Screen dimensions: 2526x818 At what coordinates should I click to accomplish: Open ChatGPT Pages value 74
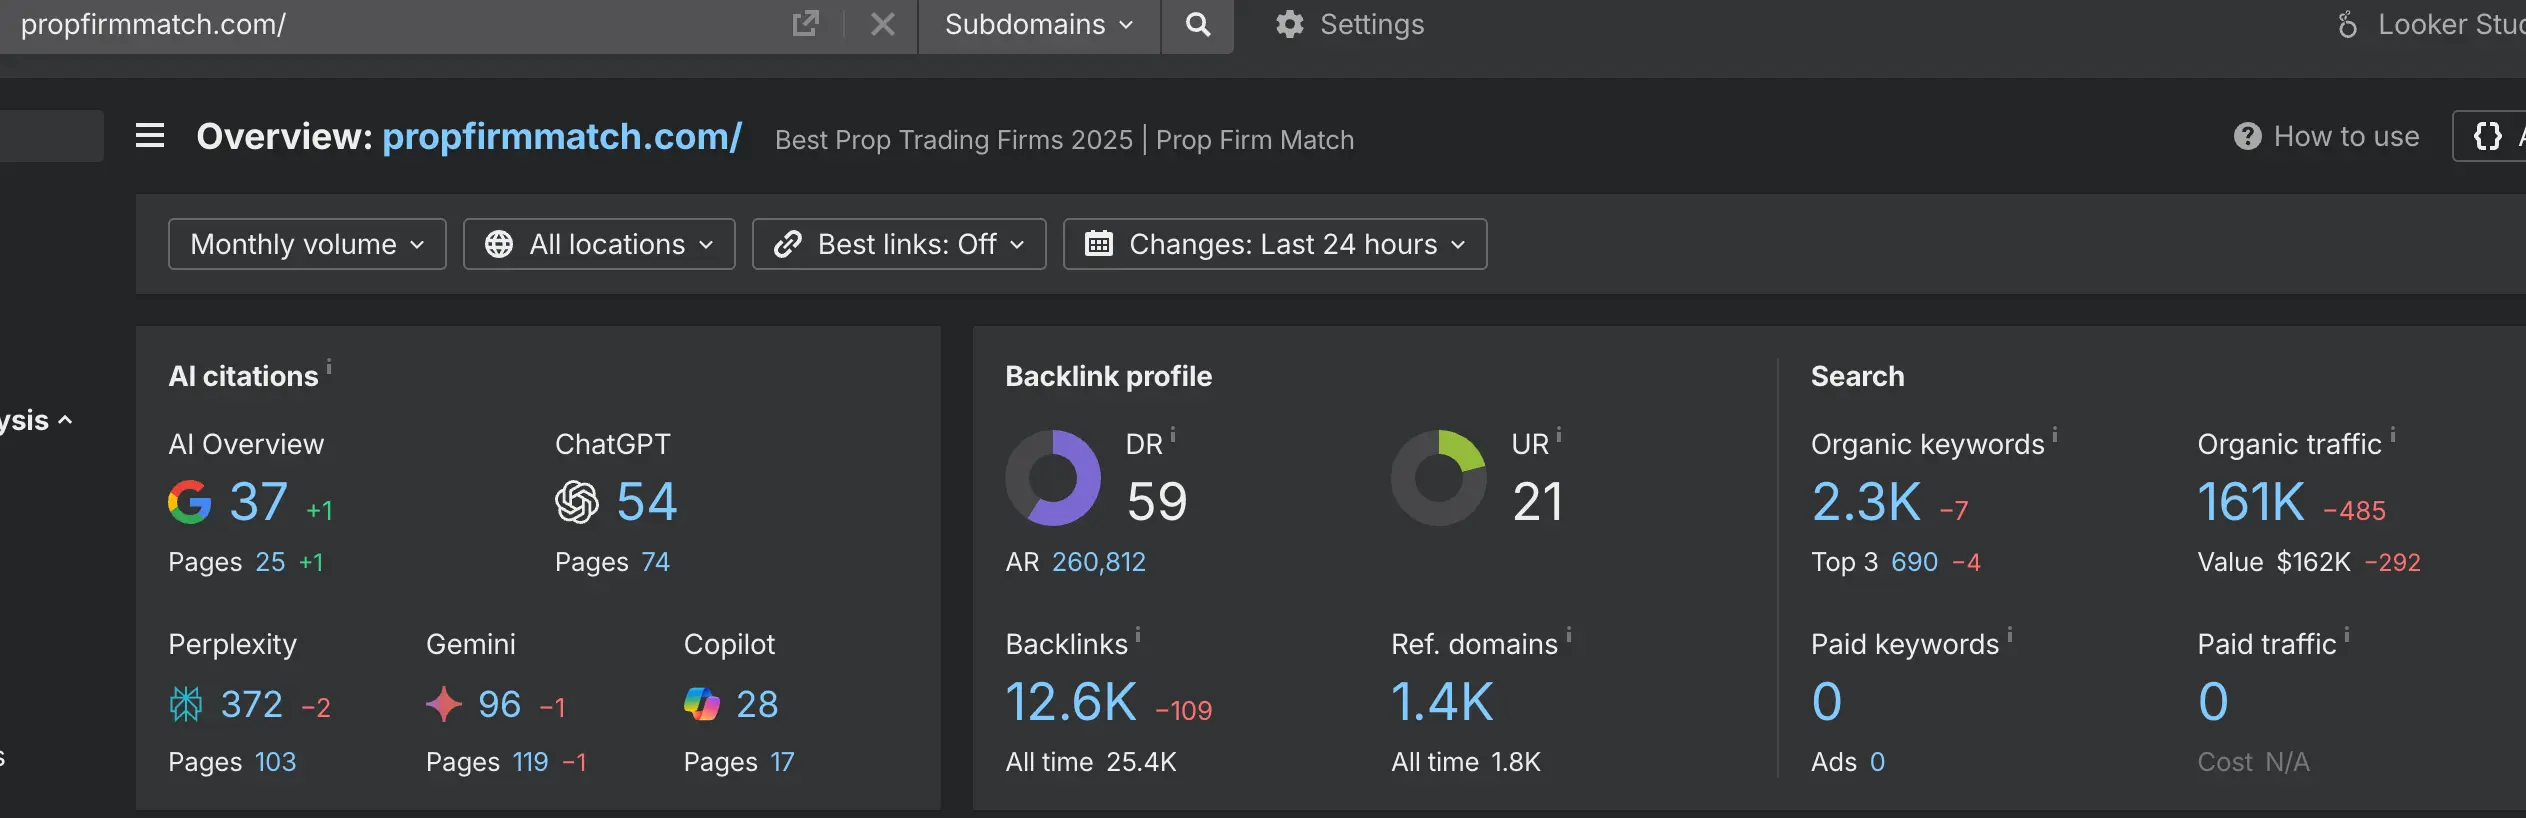656,562
